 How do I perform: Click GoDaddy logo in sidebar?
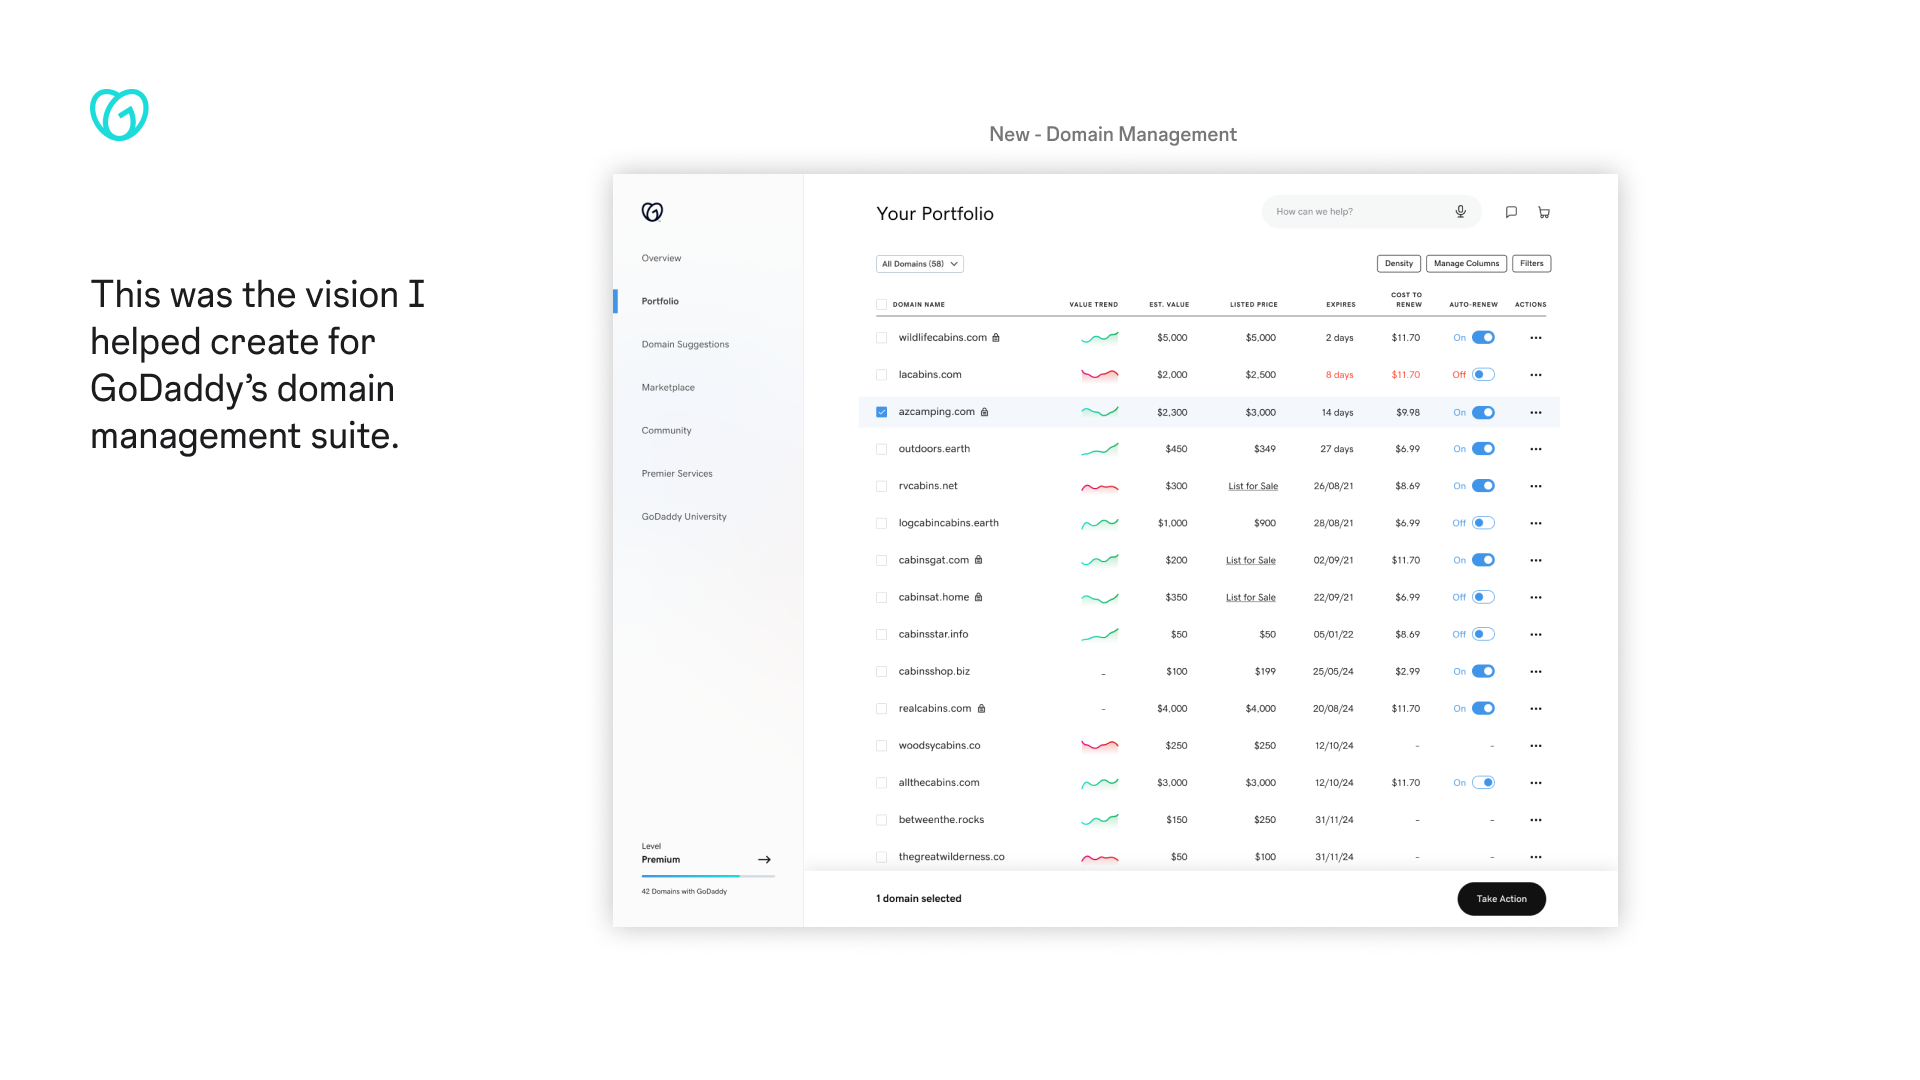coord(652,212)
